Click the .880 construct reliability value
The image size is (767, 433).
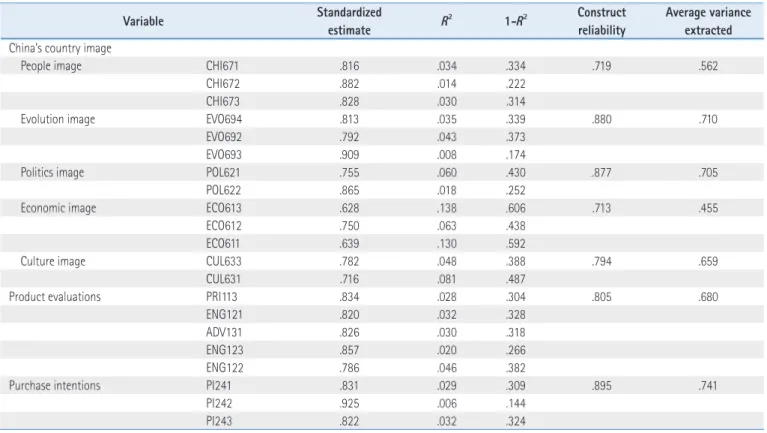[601, 119]
